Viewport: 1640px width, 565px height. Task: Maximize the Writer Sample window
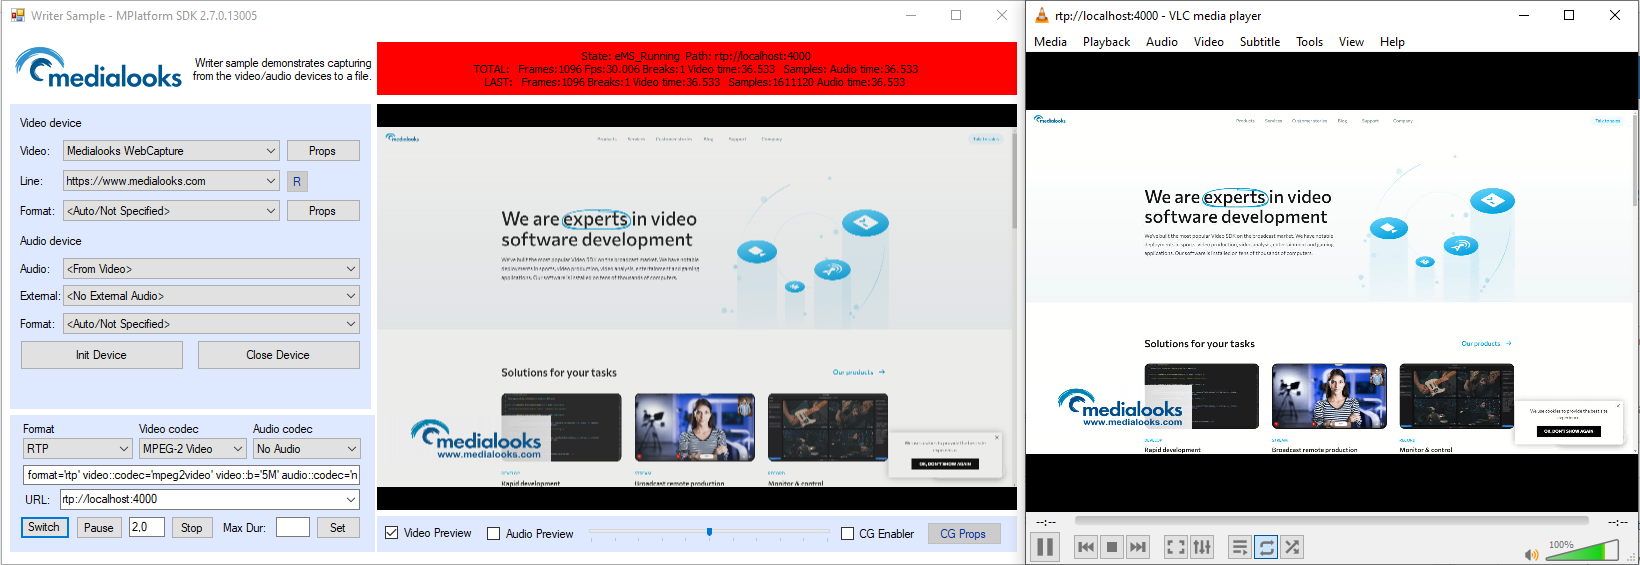956,15
